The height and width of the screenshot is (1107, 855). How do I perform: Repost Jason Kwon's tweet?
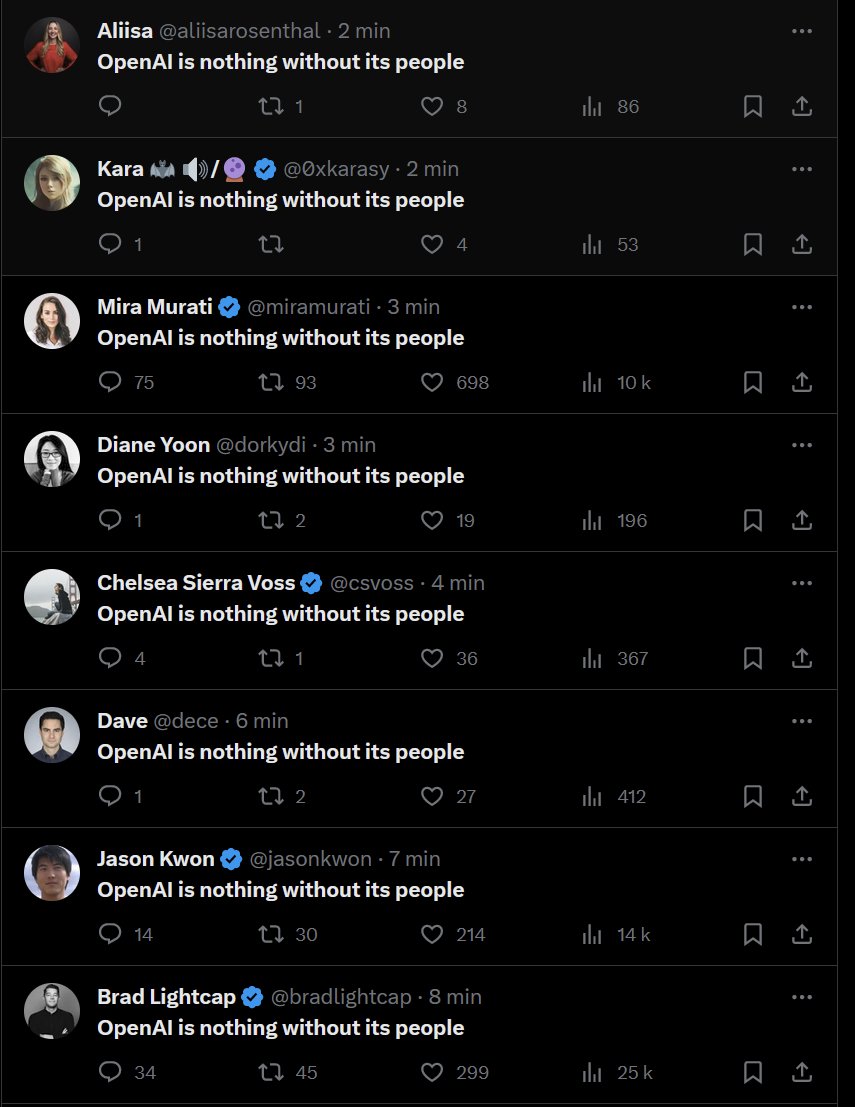pos(271,934)
